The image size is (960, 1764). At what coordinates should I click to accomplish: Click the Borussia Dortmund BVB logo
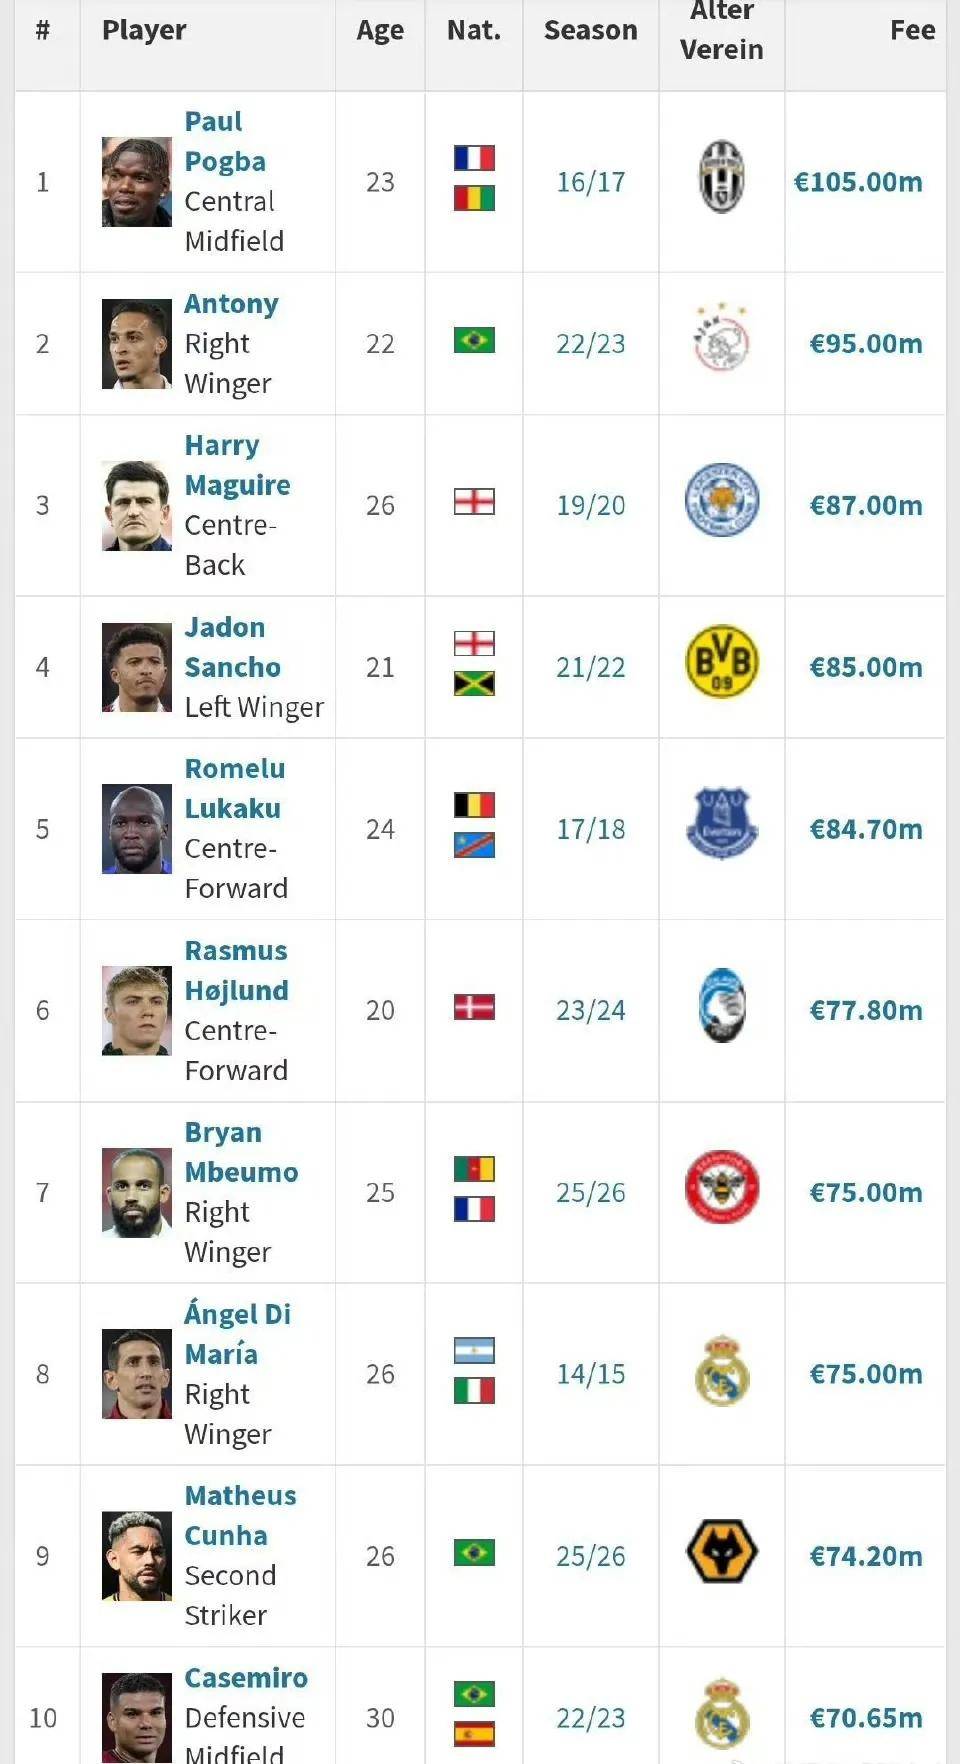click(x=721, y=662)
